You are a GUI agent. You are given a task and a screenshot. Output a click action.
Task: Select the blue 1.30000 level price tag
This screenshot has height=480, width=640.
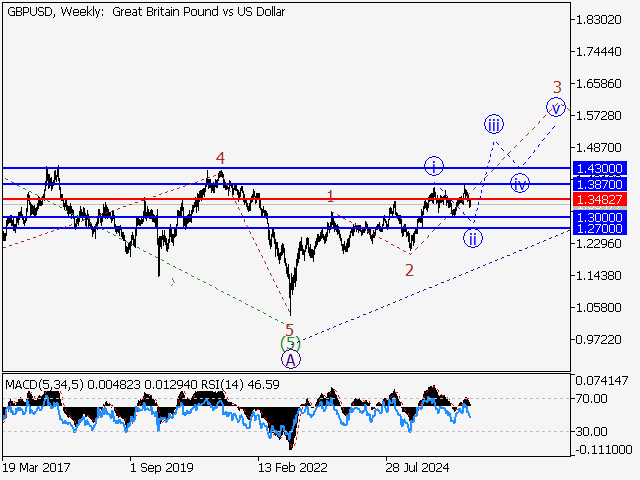[x=599, y=217]
